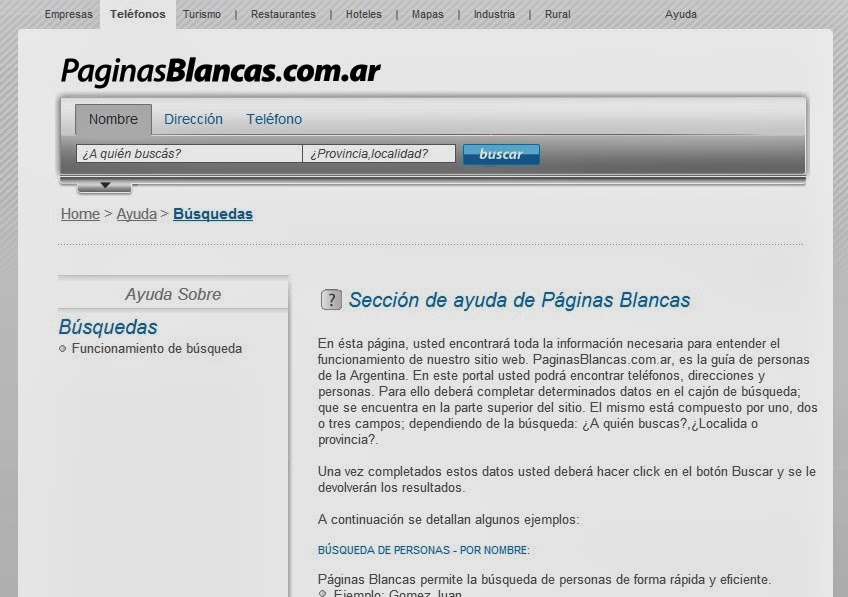This screenshot has width=848, height=597.
Task: Open the Hoteles section
Action: coord(363,15)
